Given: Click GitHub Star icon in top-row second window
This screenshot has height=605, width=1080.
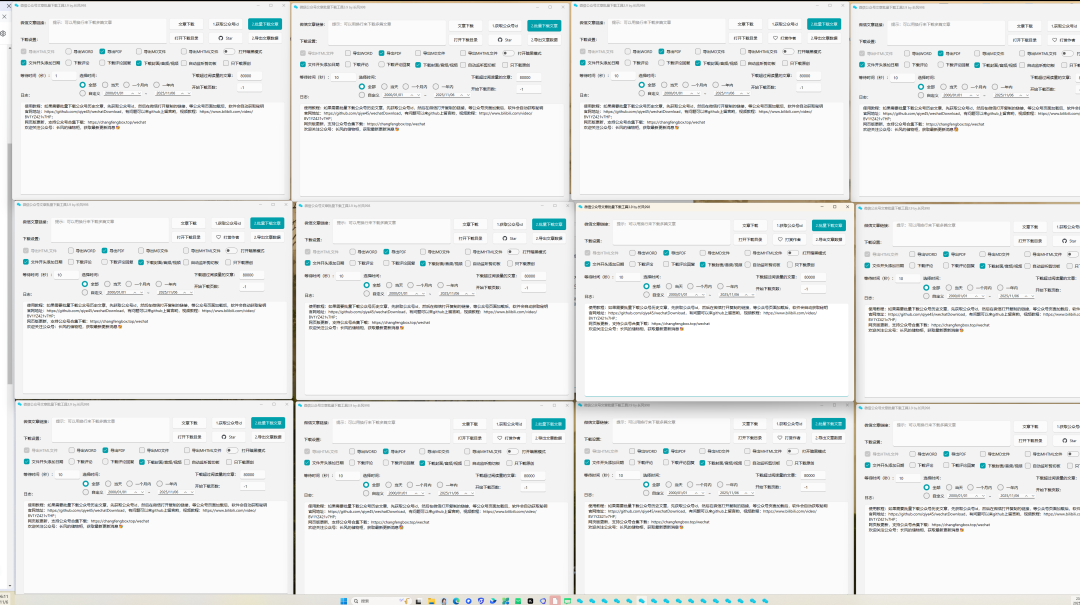Looking at the screenshot, I should 500,40.
